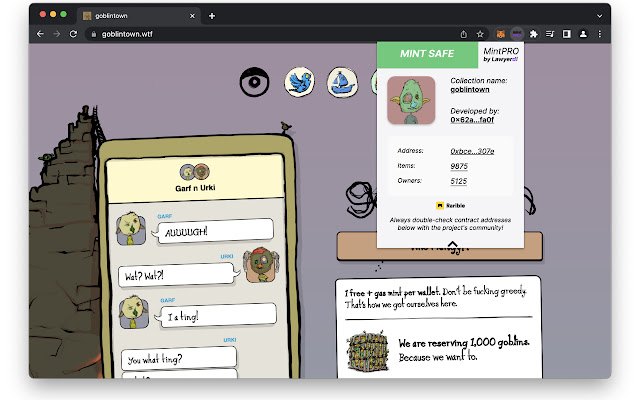Click the browser back arrow
Screen dimensions: 640x400
point(40,34)
